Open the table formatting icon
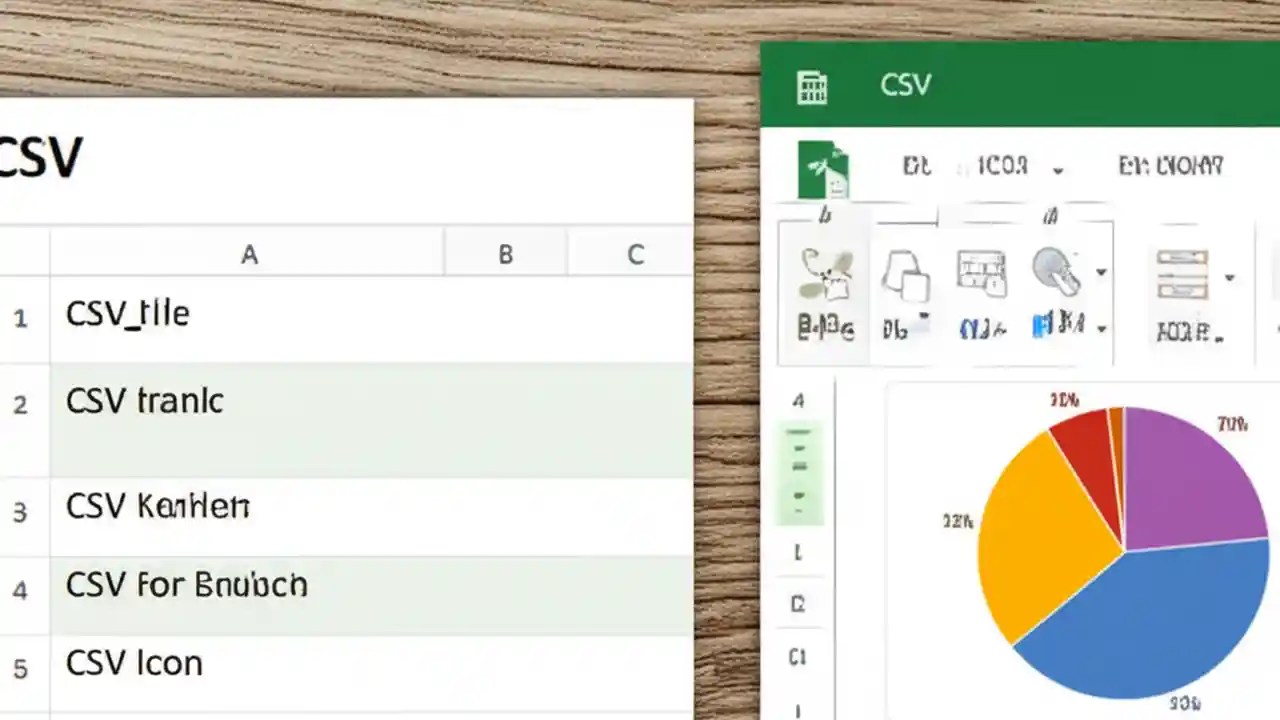The height and width of the screenshot is (720, 1280). [981, 270]
